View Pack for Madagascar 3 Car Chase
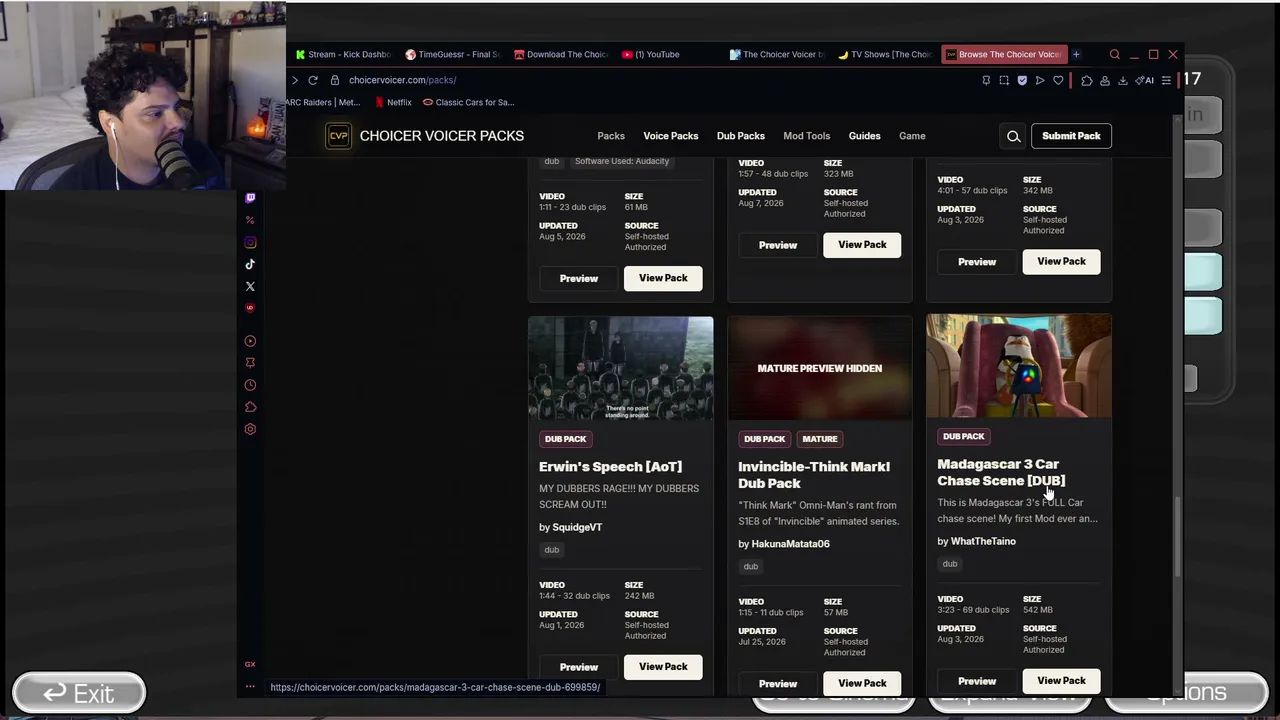 1061,681
